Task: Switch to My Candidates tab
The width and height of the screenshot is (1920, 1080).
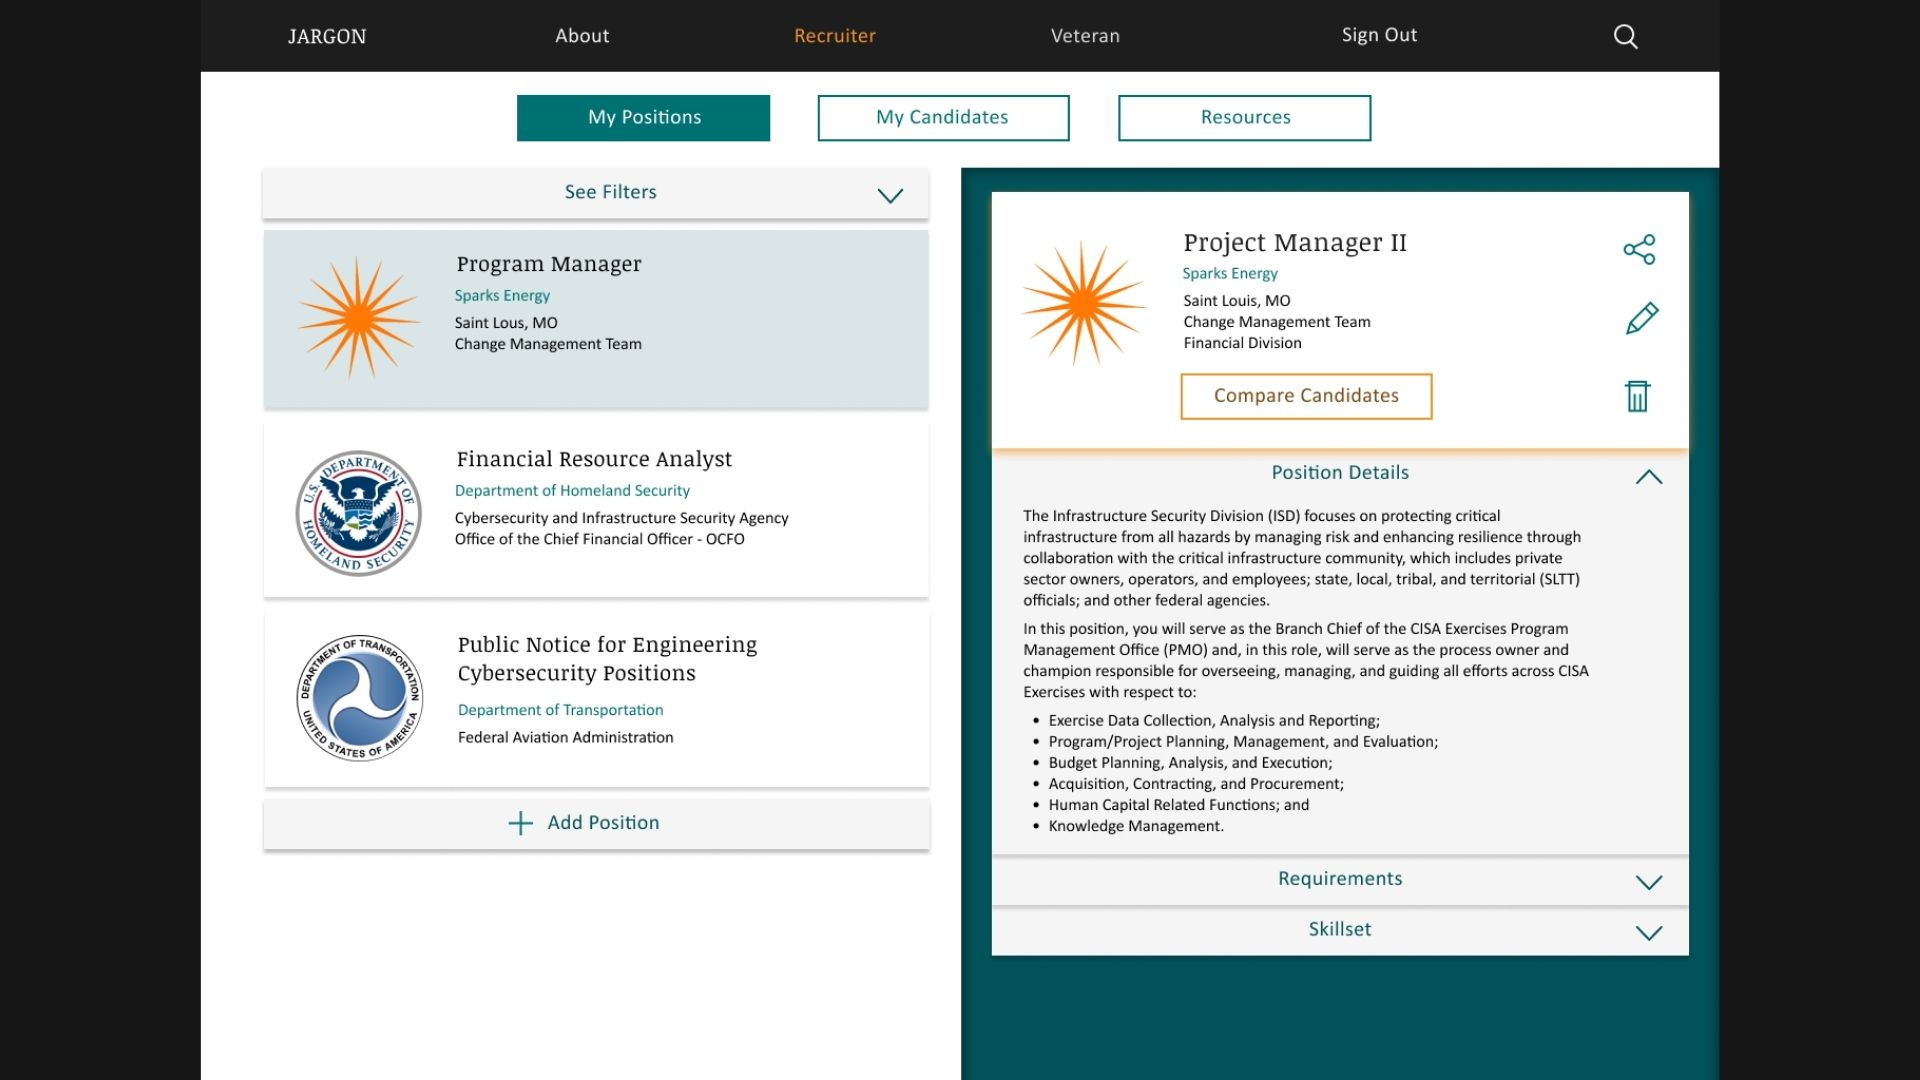Action: tap(943, 118)
